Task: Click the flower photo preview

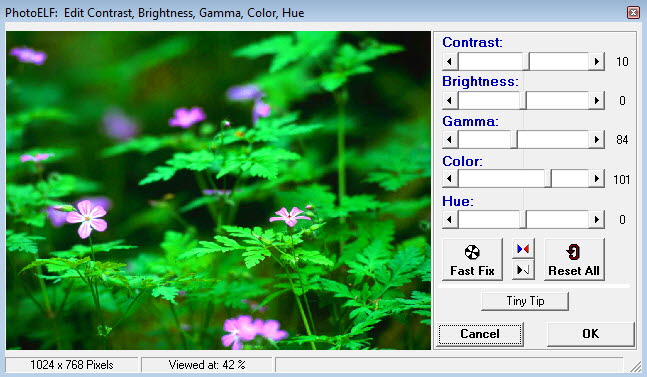Action: (218, 191)
